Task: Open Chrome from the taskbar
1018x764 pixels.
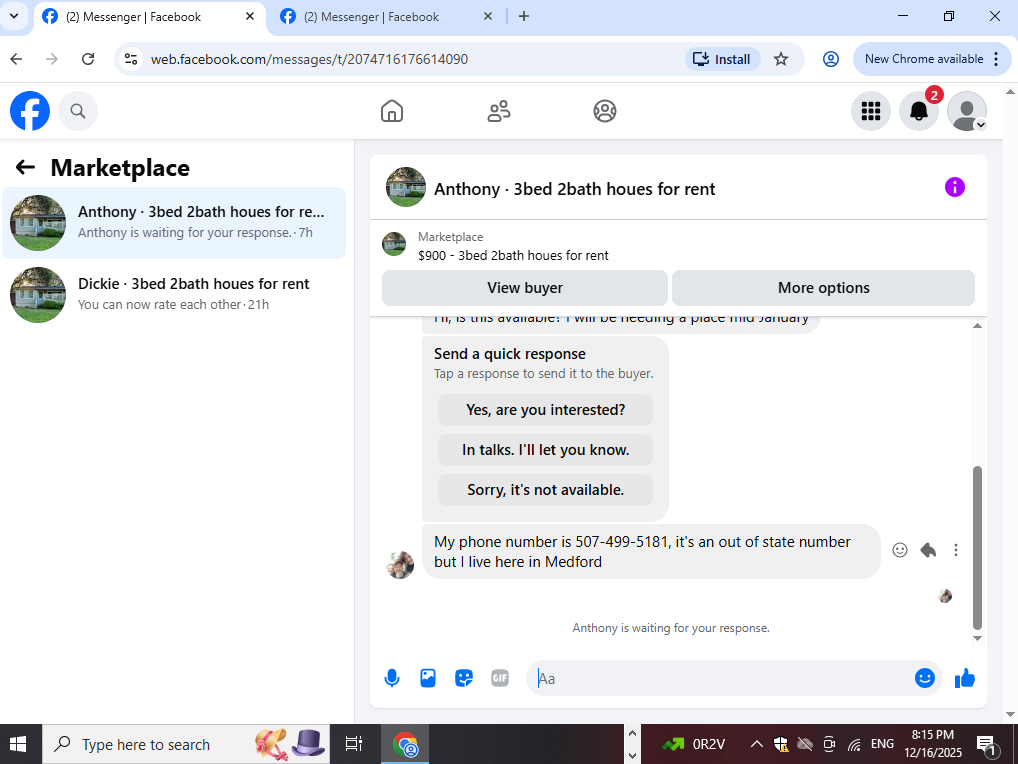Action: (406, 744)
